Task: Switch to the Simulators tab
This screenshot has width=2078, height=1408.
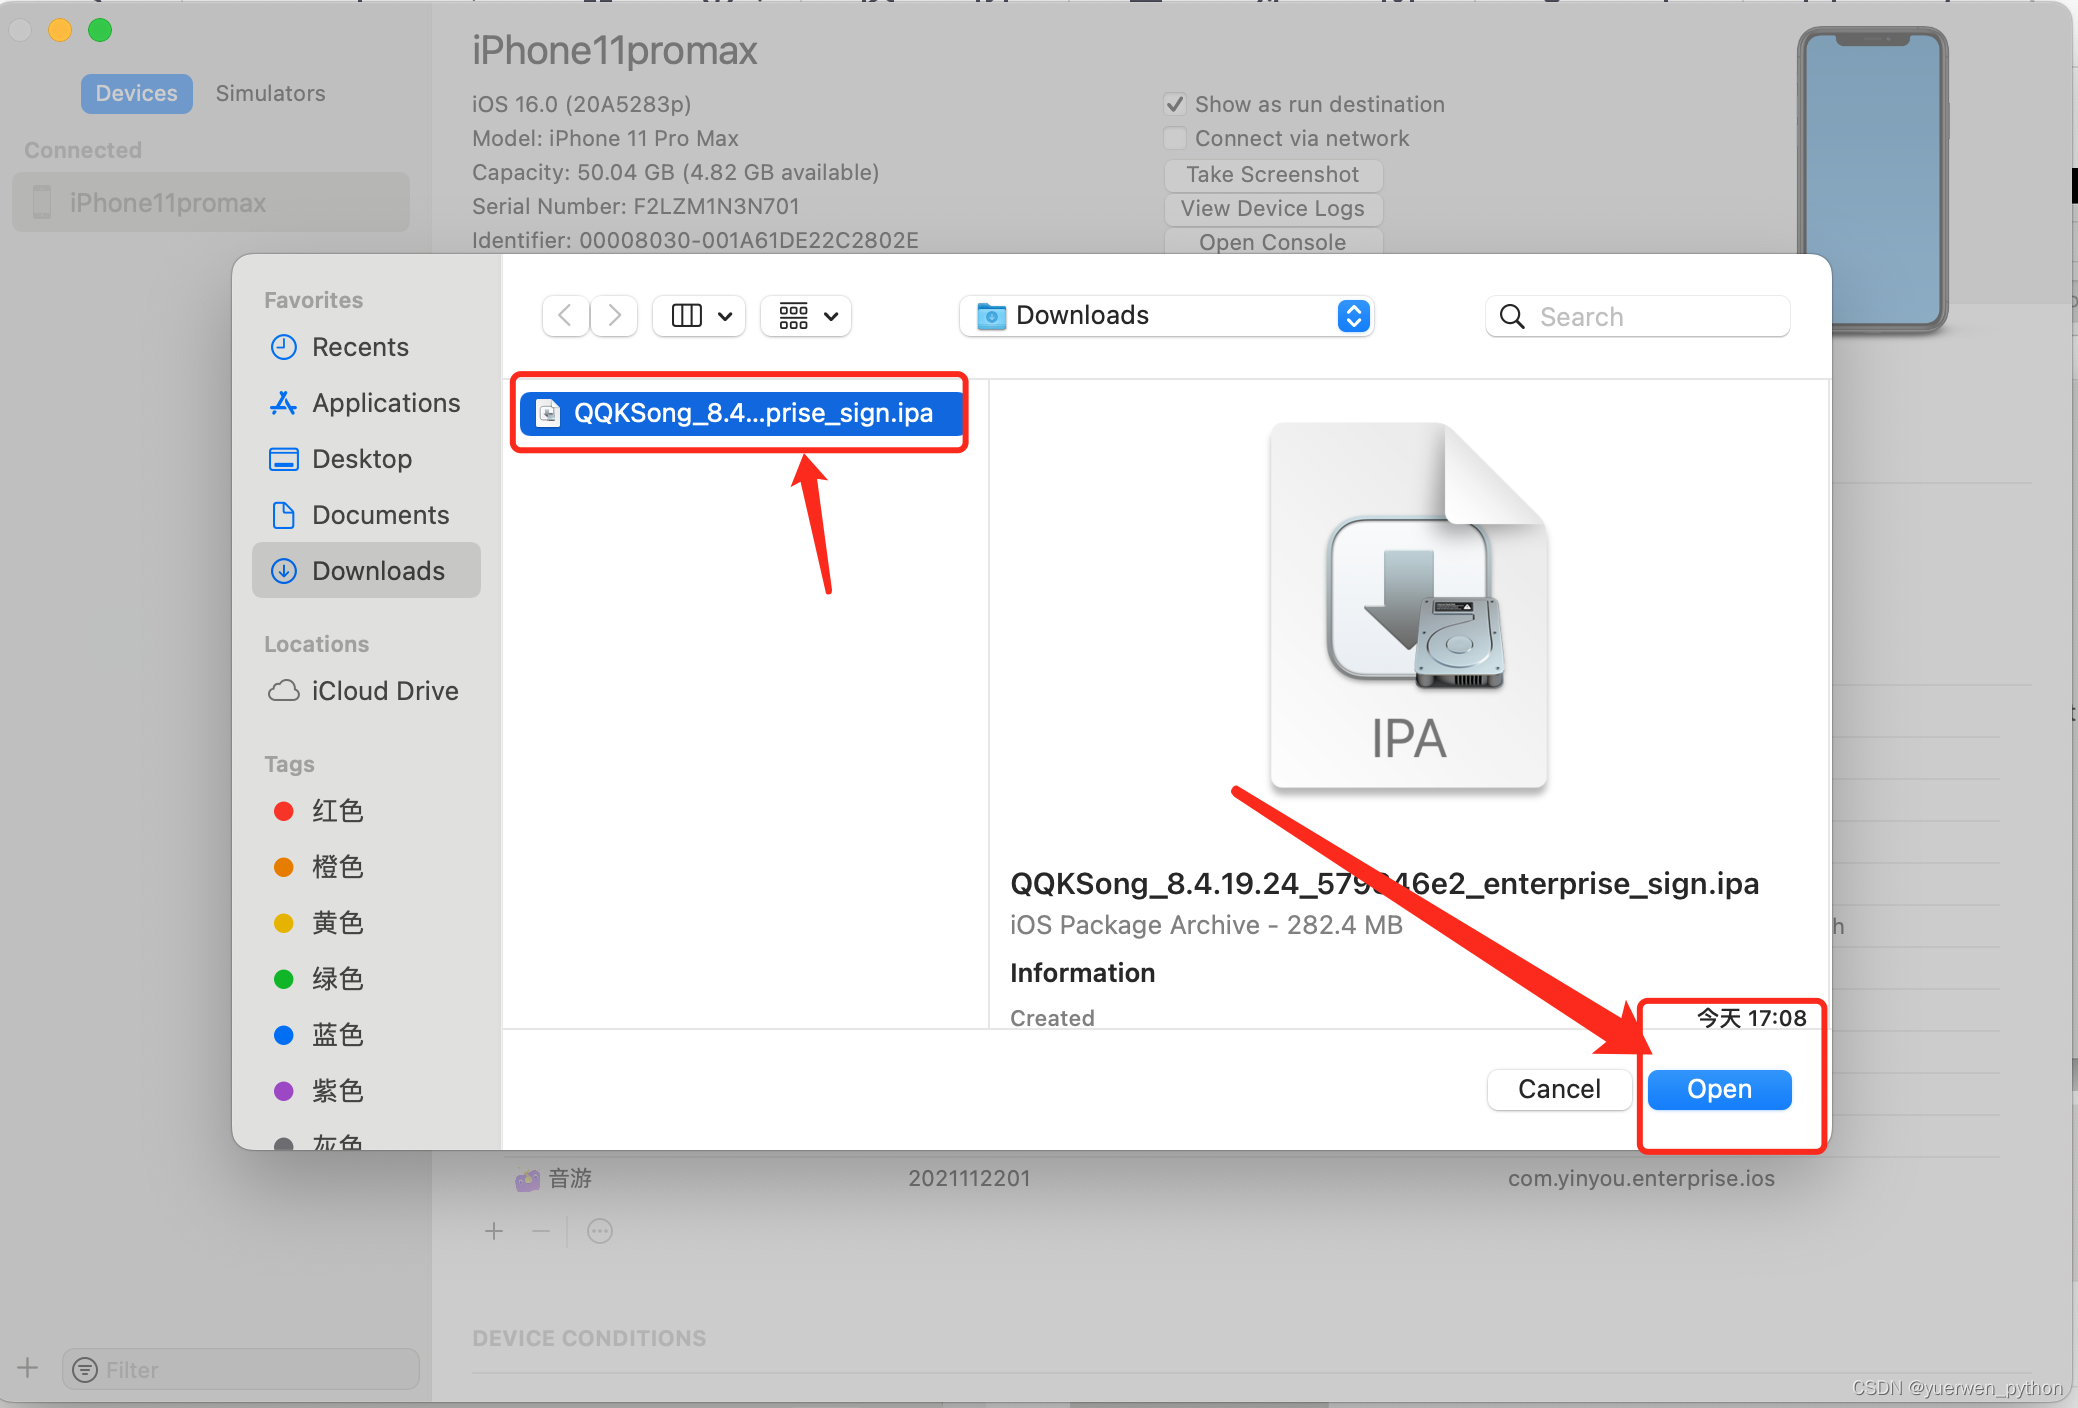Action: (x=270, y=93)
